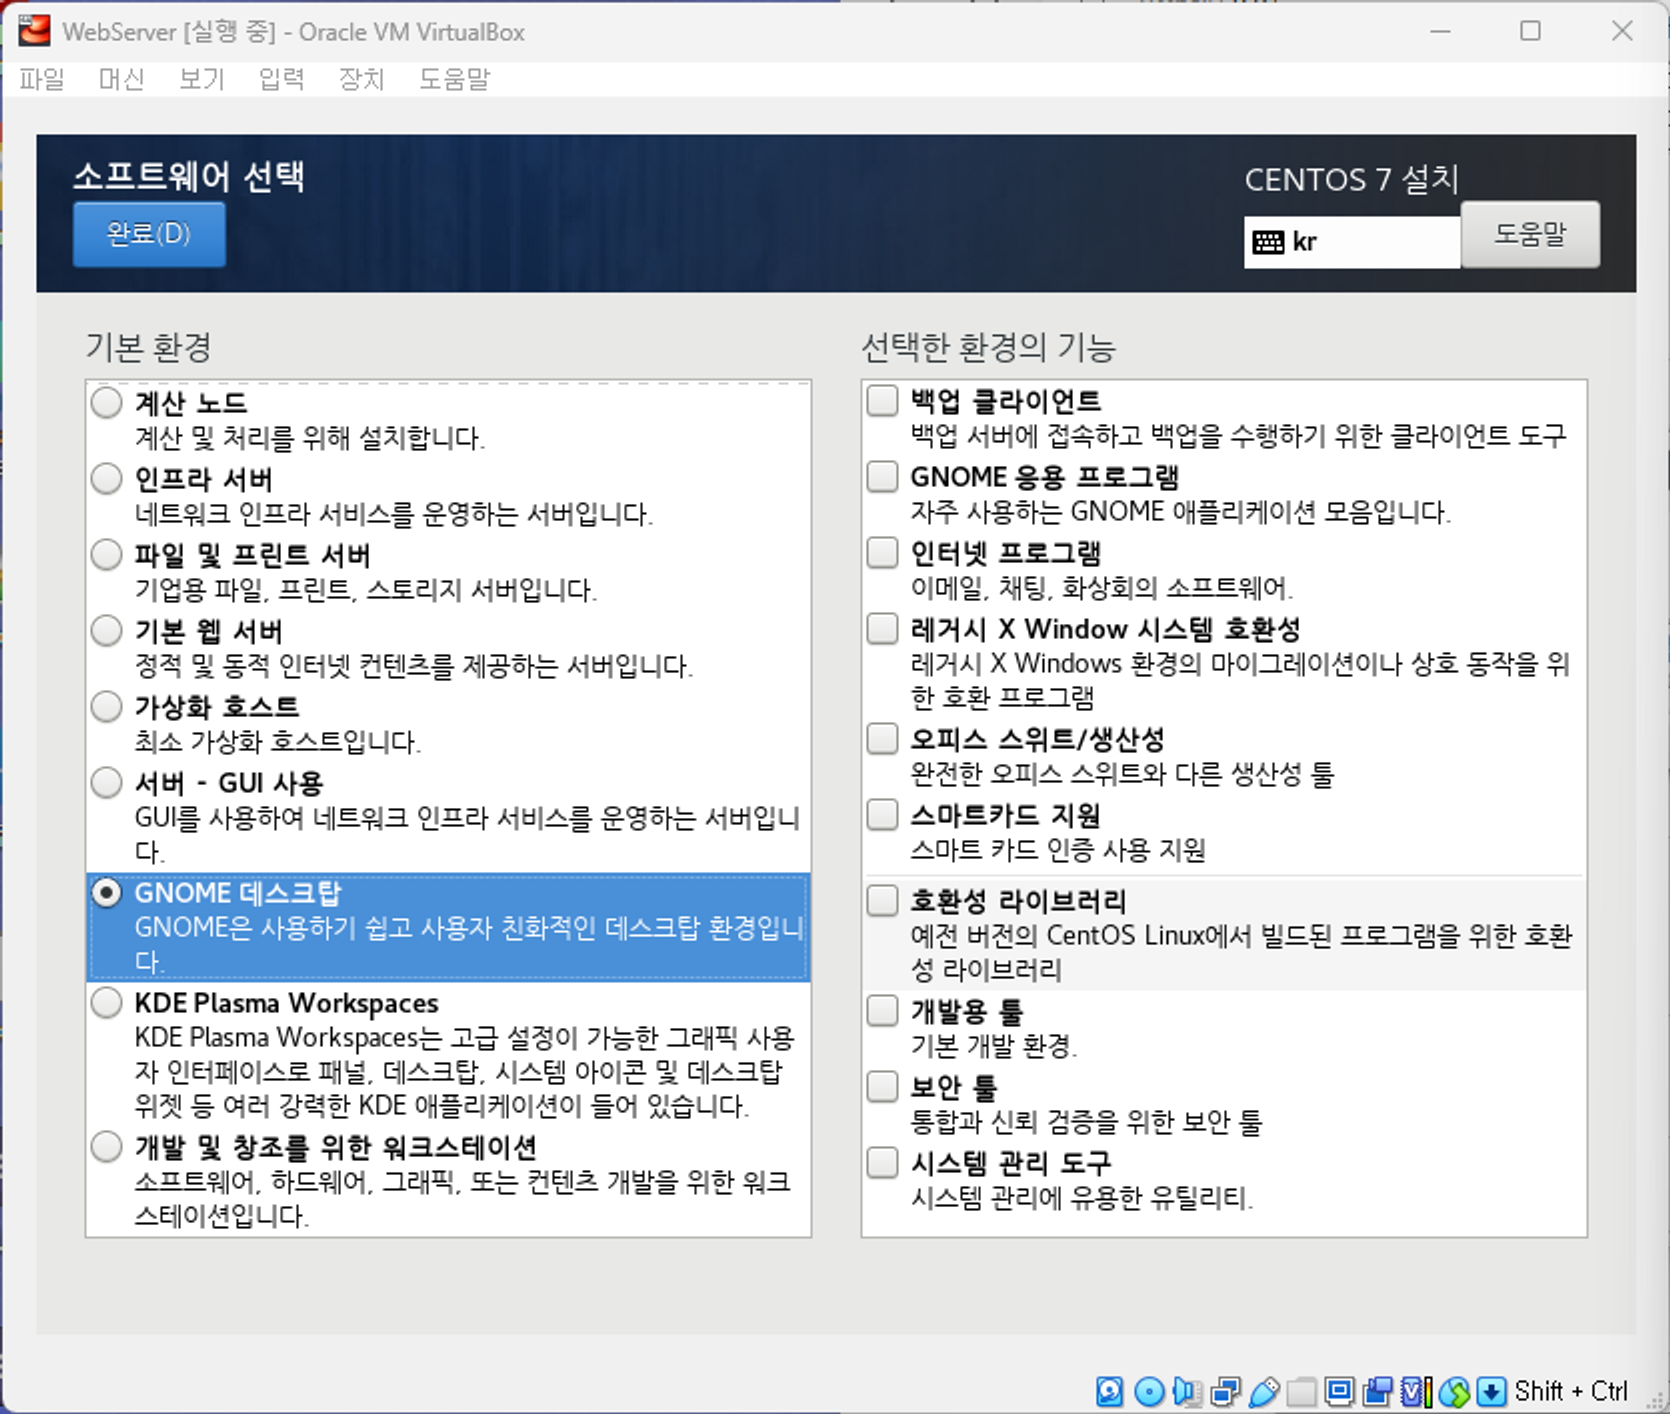Choose 파일 및 프린트 서버 option
Screen dimensions: 1670x1414
(107, 555)
